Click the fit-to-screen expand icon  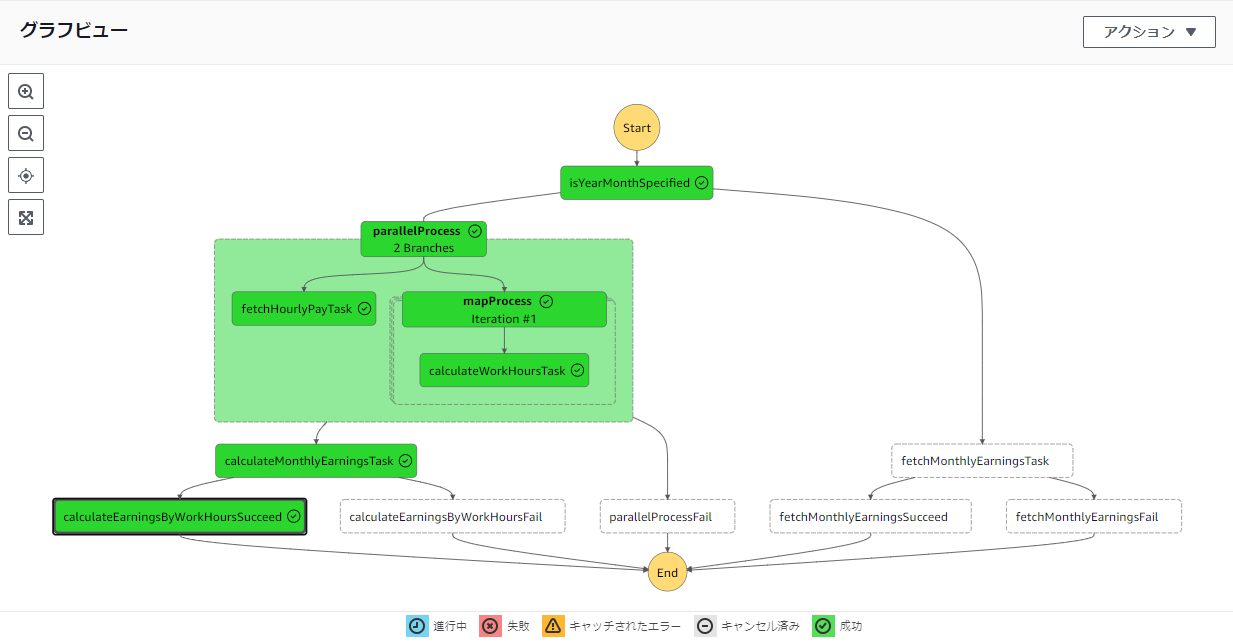tap(26, 216)
